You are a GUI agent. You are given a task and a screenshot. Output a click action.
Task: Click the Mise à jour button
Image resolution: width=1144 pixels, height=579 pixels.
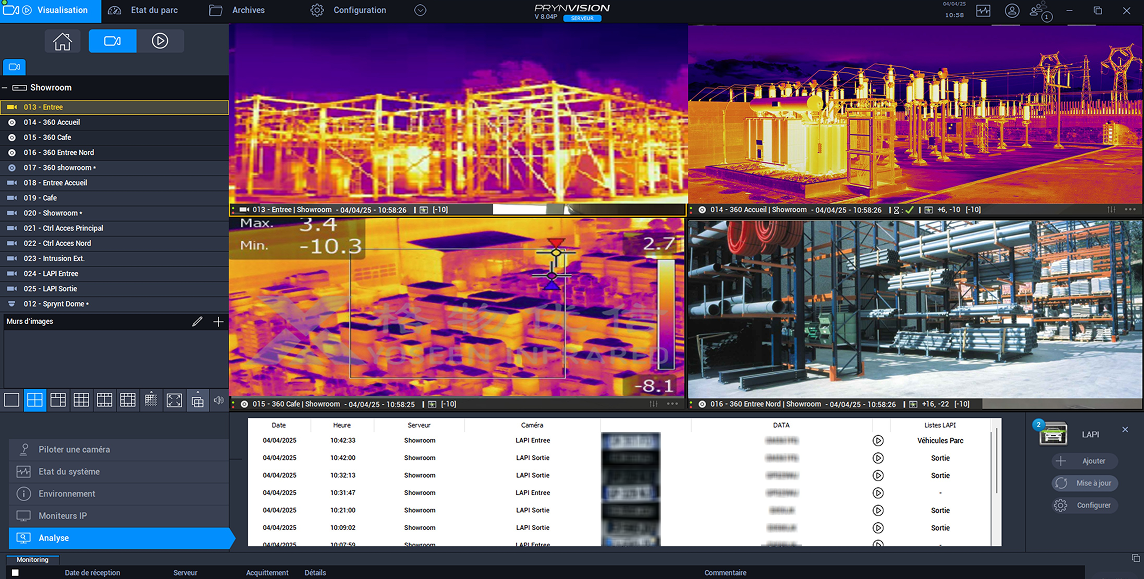pos(1085,483)
